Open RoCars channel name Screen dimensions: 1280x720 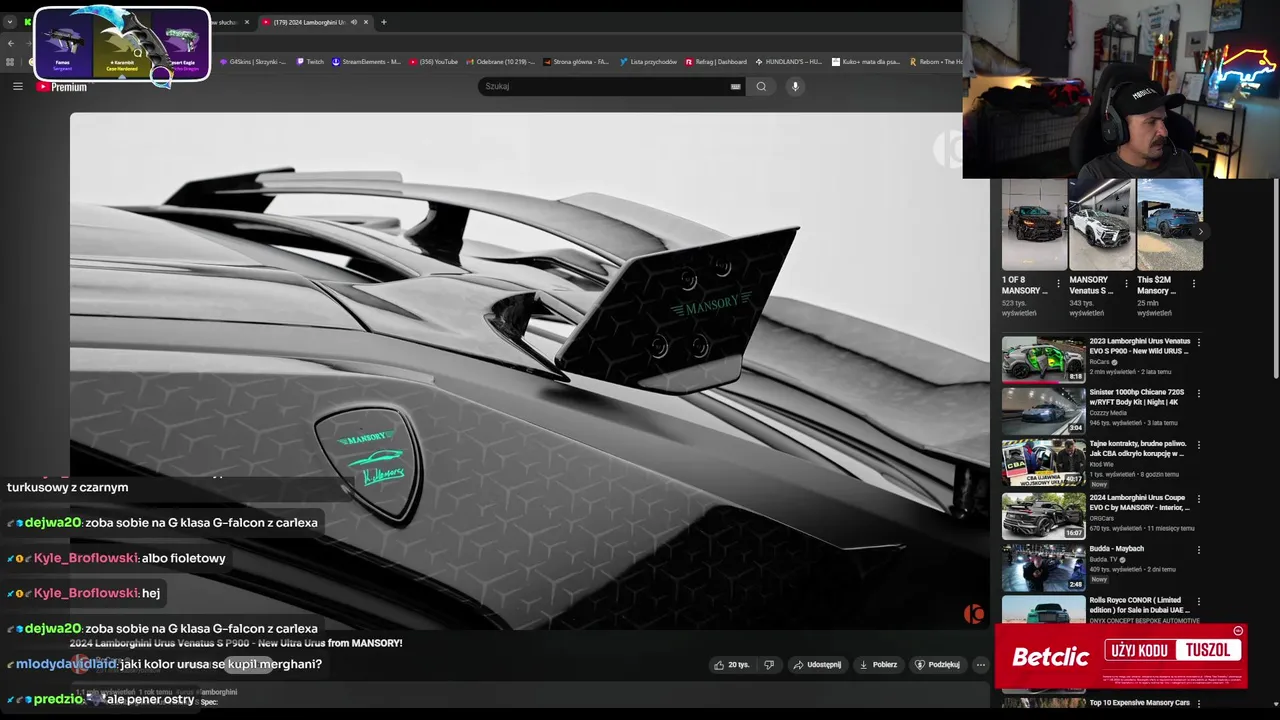[1102, 362]
